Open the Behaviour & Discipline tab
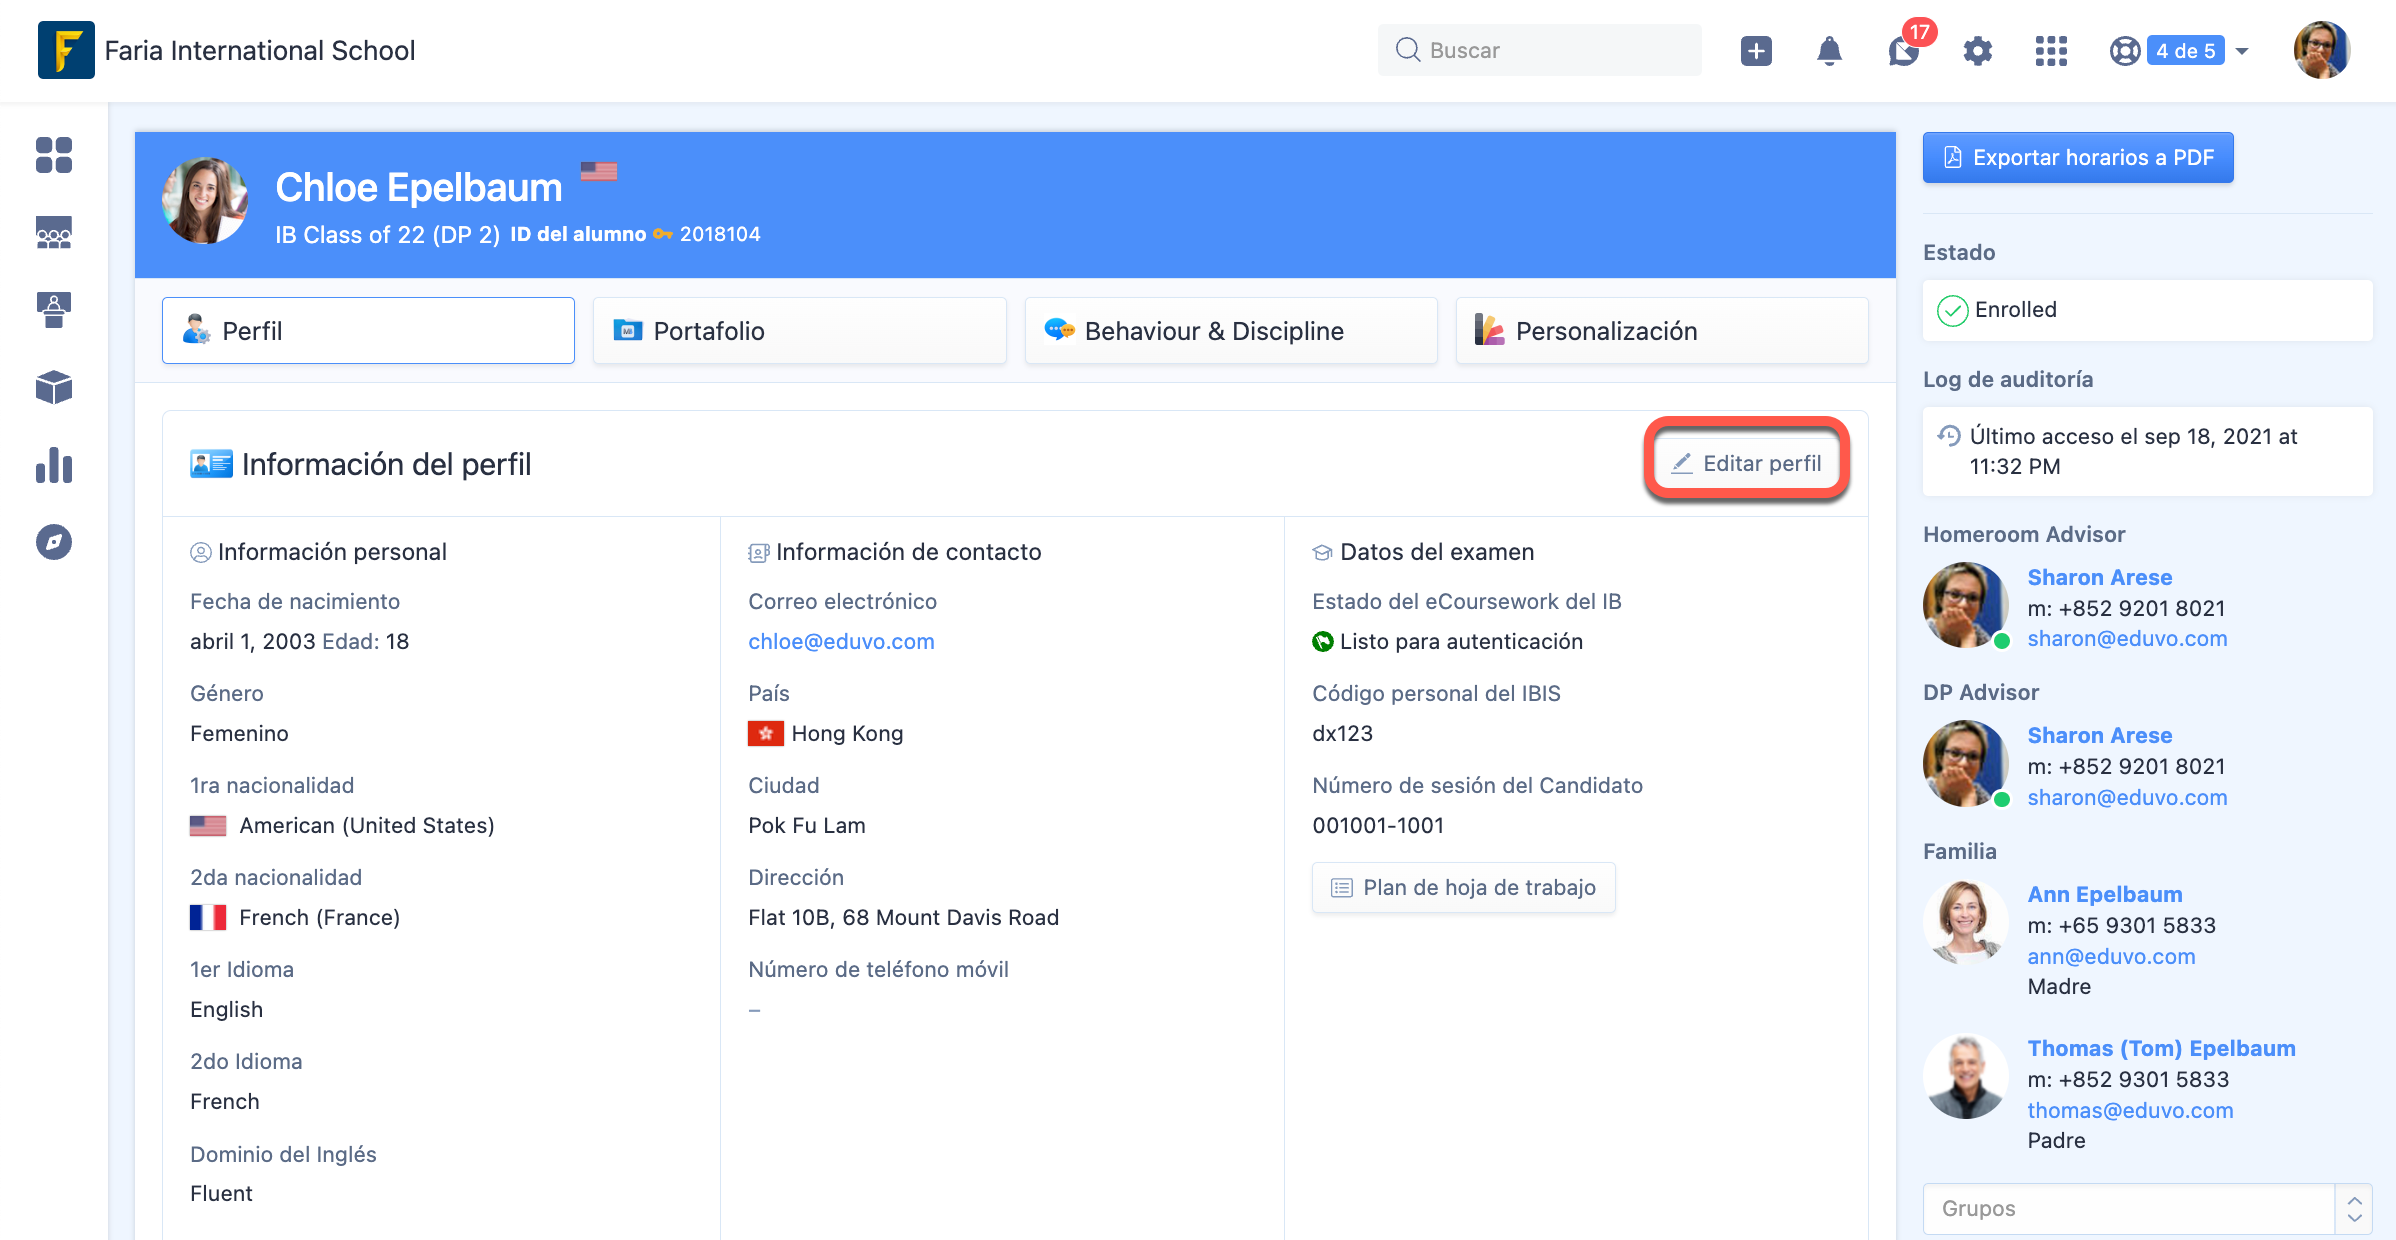 click(x=1230, y=331)
